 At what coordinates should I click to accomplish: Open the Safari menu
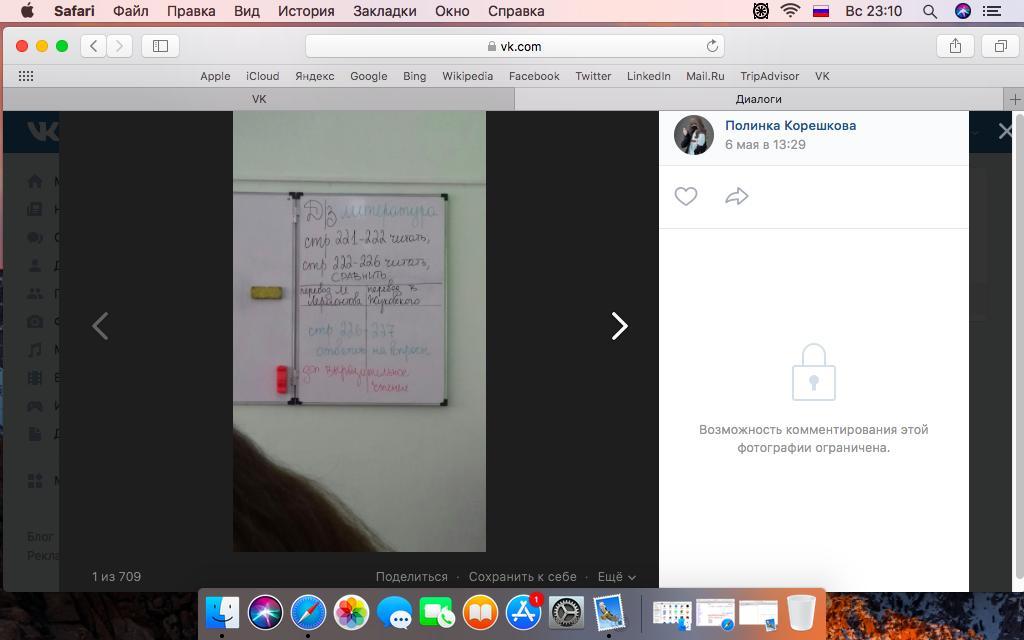click(x=74, y=11)
